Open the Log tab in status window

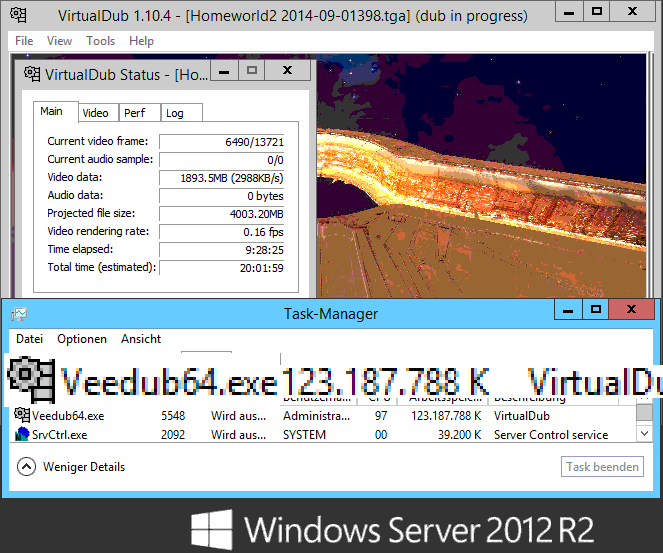pos(175,113)
